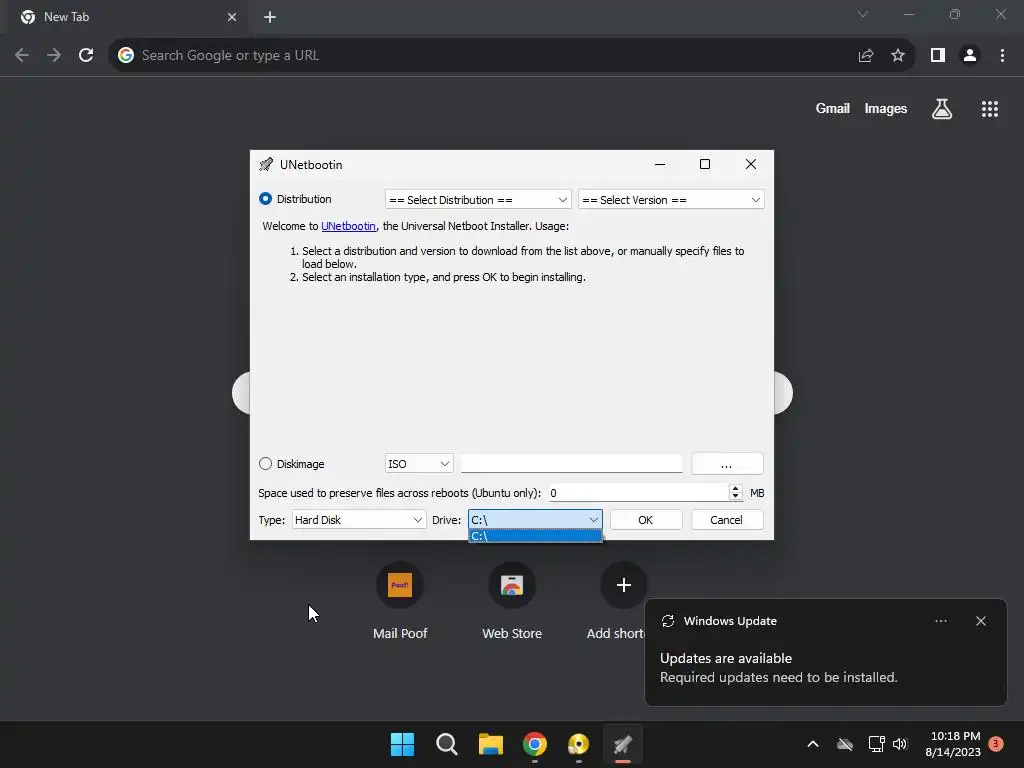This screenshot has height=768, width=1024.
Task: Open the Select Distribution dropdown
Action: [x=478, y=200]
